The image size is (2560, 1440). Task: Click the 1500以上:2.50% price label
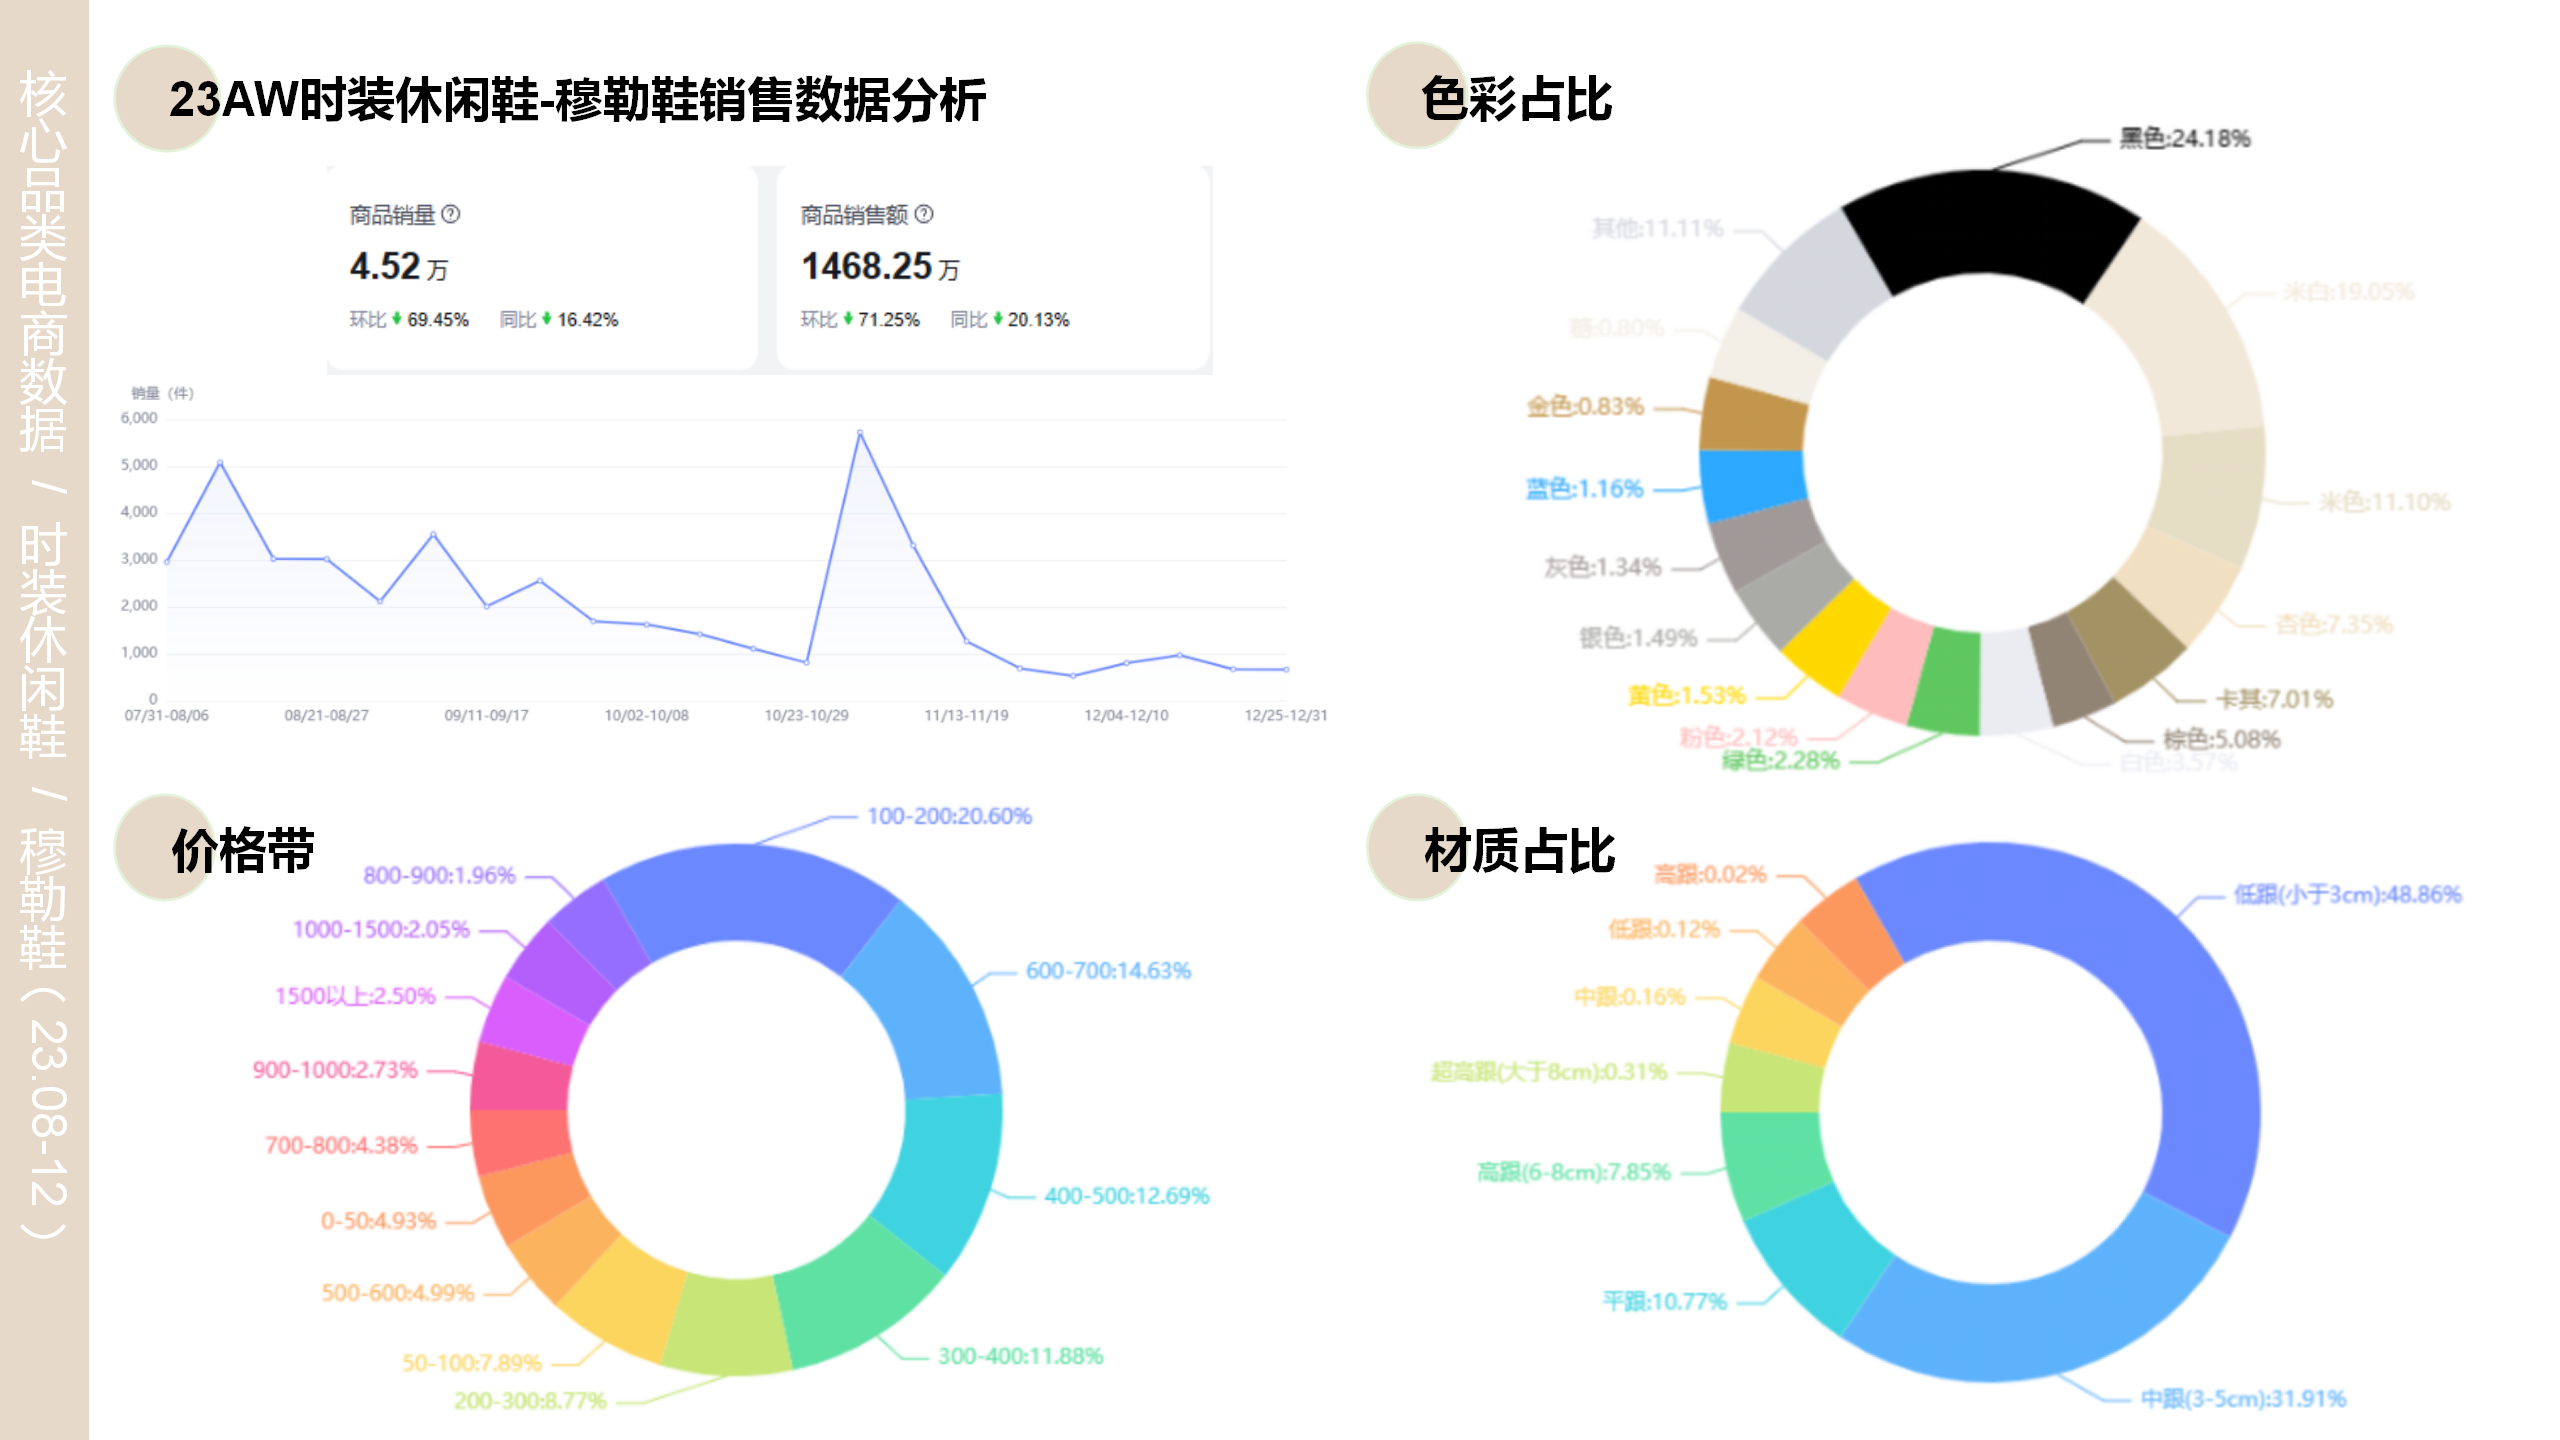click(355, 996)
